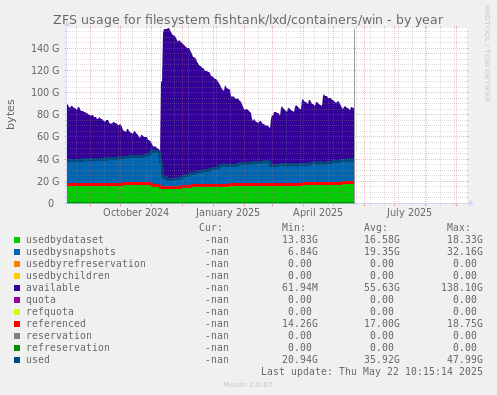Click the referenced min value 14.26G
The image size is (497, 395).
point(300,324)
